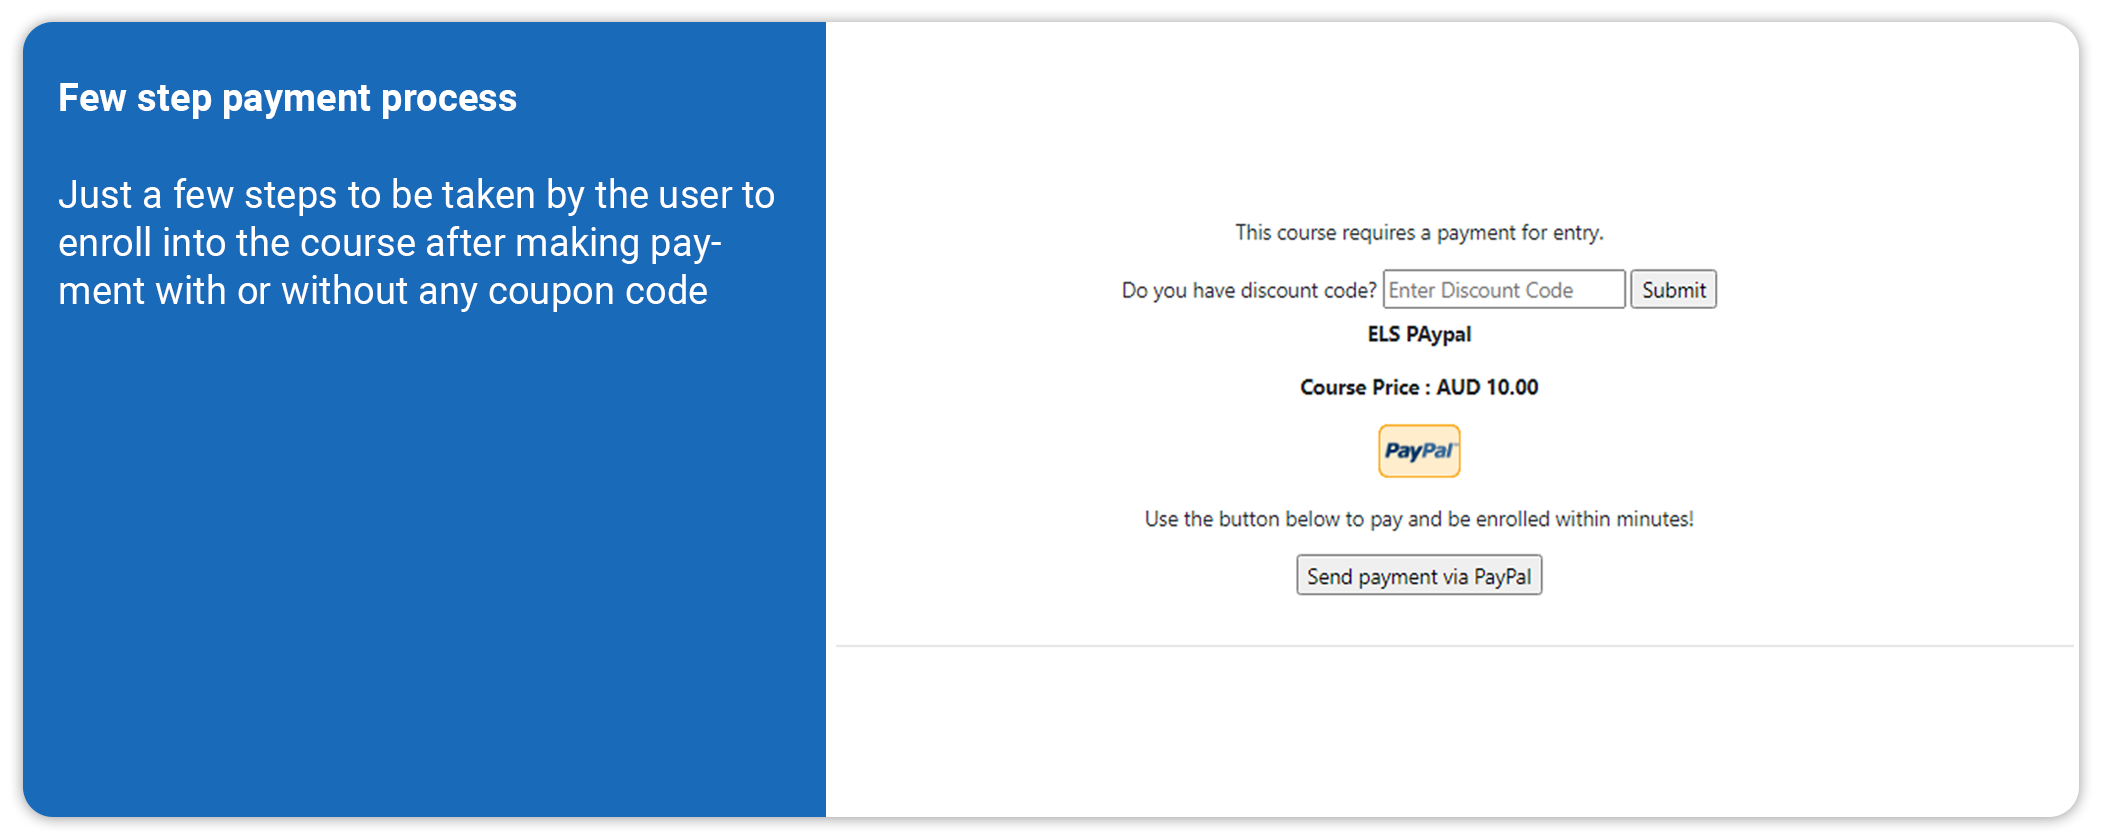This screenshot has height=839, width=2101.
Task: Click the PayPal logo icon
Action: (x=1418, y=451)
